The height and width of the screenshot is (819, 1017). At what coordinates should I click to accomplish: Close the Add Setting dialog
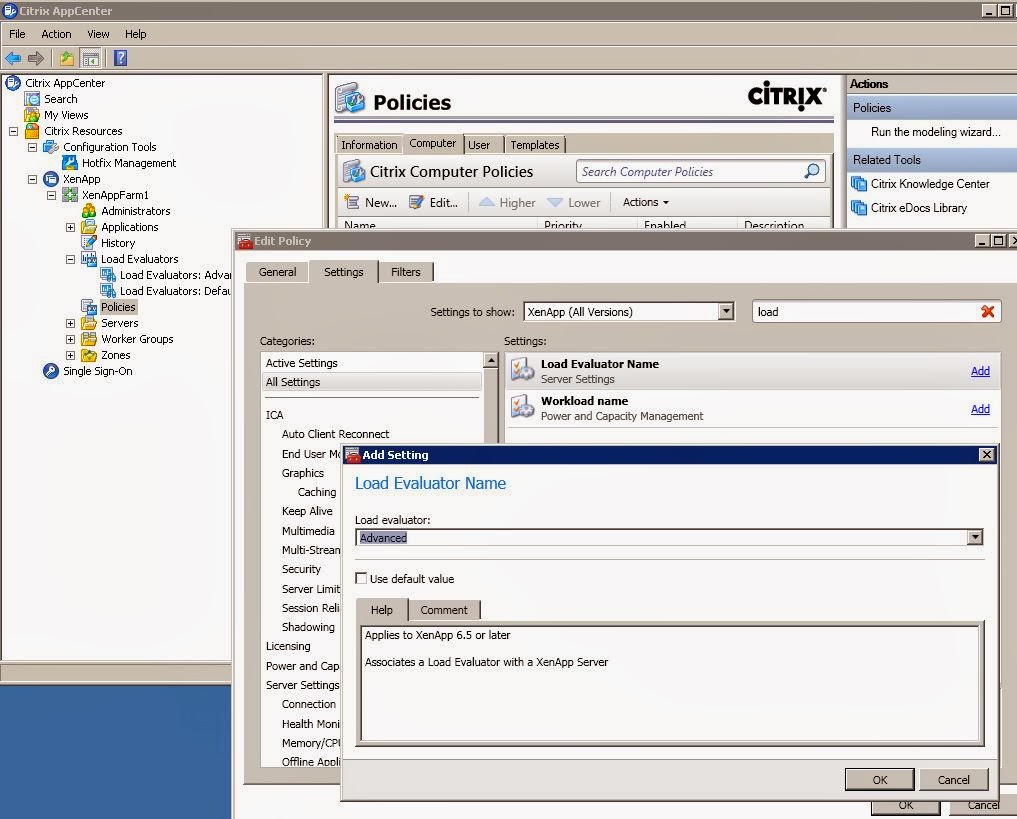coord(986,455)
